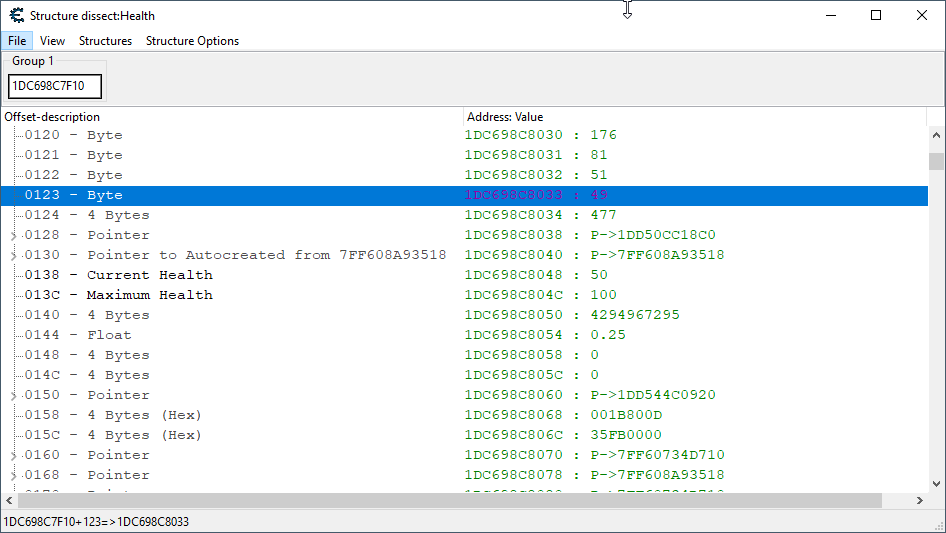Maximize the Structure dissect window

click(x=876, y=15)
